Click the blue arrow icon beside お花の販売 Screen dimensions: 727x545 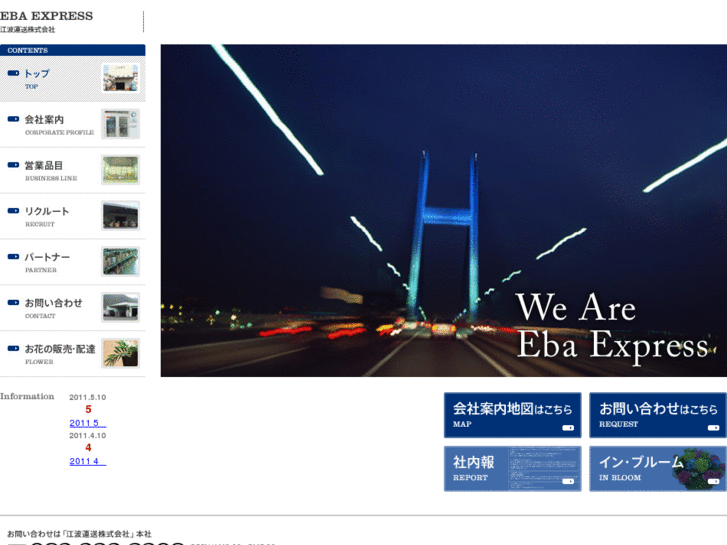pyautogui.click(x=13, y=349)
